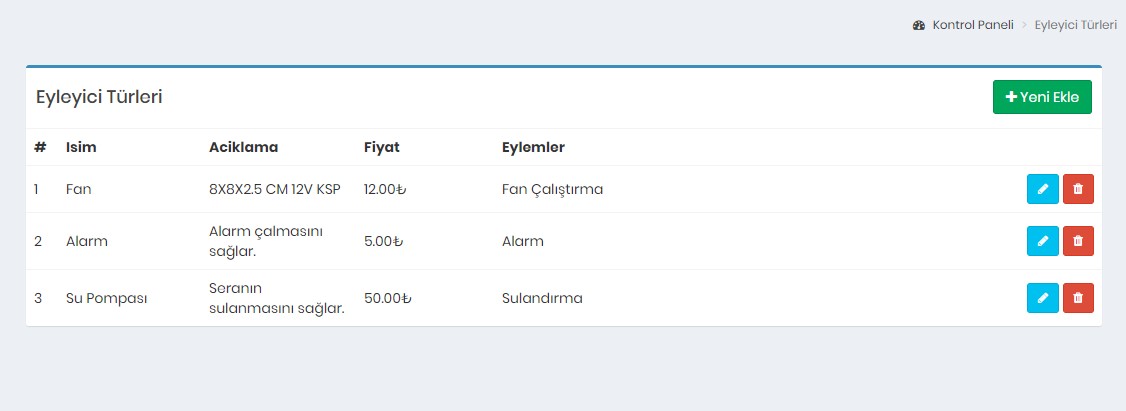Click Eyleyici Türleri breadcrumb item
This screenshot has height=411, width=1126.
(x=1075, y=25)
